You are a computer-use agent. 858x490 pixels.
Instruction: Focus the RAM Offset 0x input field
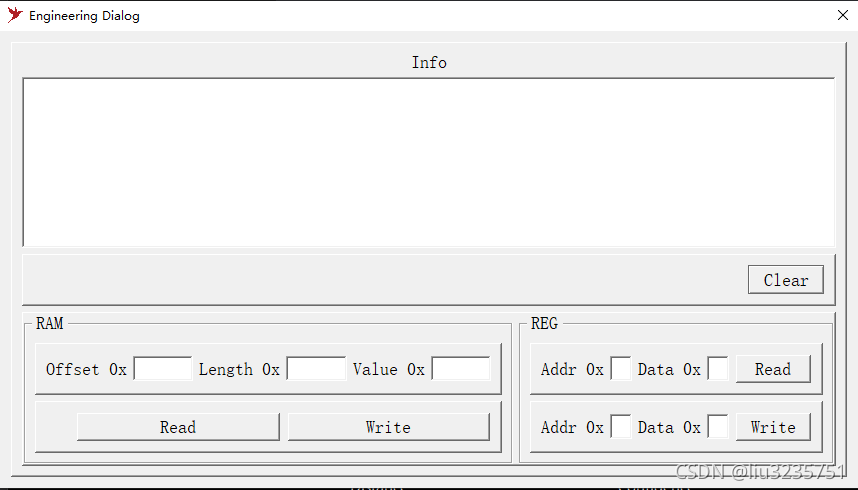[x=163, y=368]
